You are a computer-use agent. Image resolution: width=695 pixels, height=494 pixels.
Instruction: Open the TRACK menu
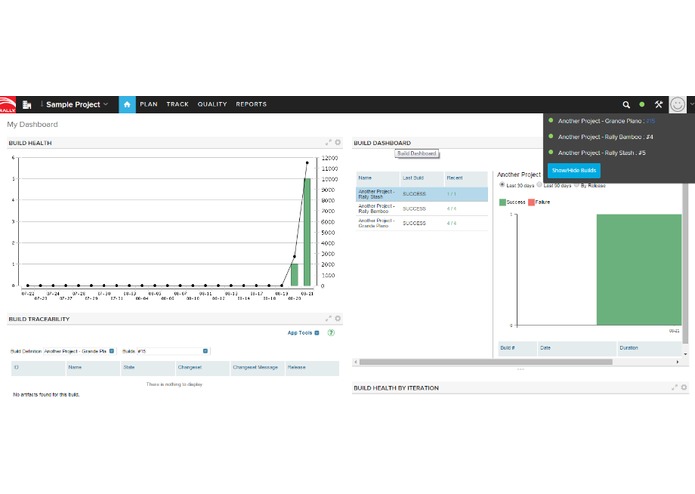point(177,104)
